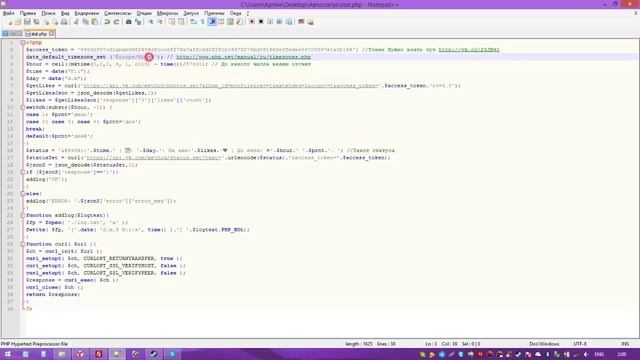
Task: Click the Close All toolbar icon
Action: tap(55, 22)
